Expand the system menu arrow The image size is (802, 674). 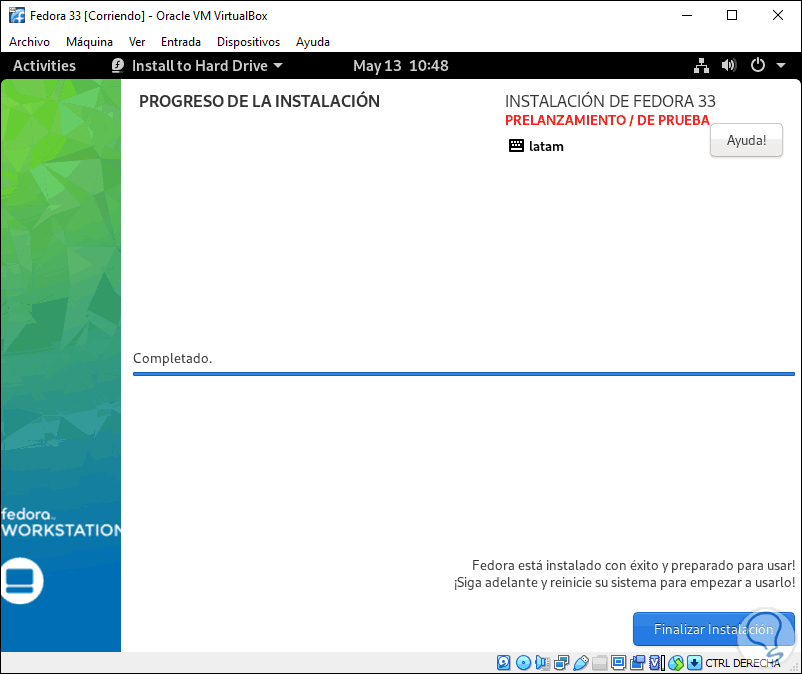coord(781,65)
